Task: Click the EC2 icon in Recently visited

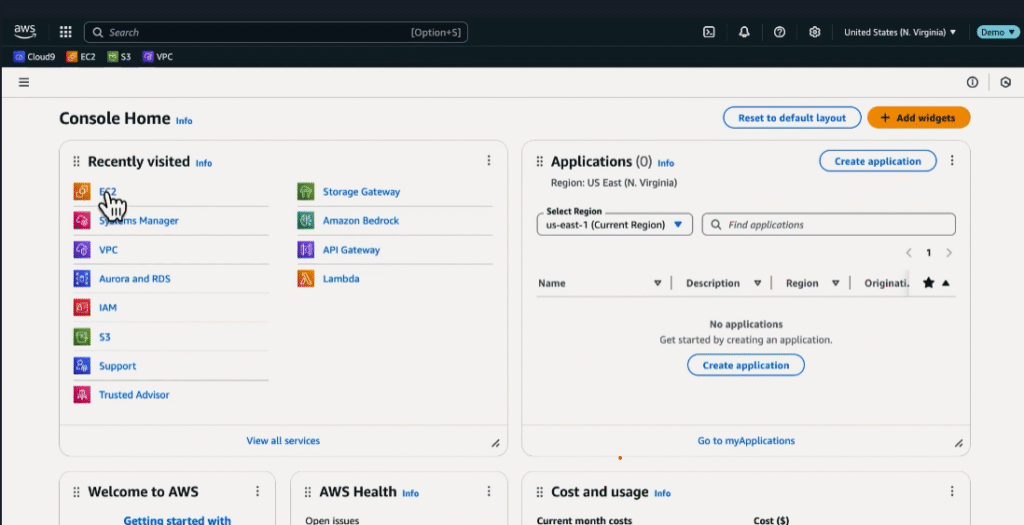Action: pyautogui.click(x=82, y=192)
